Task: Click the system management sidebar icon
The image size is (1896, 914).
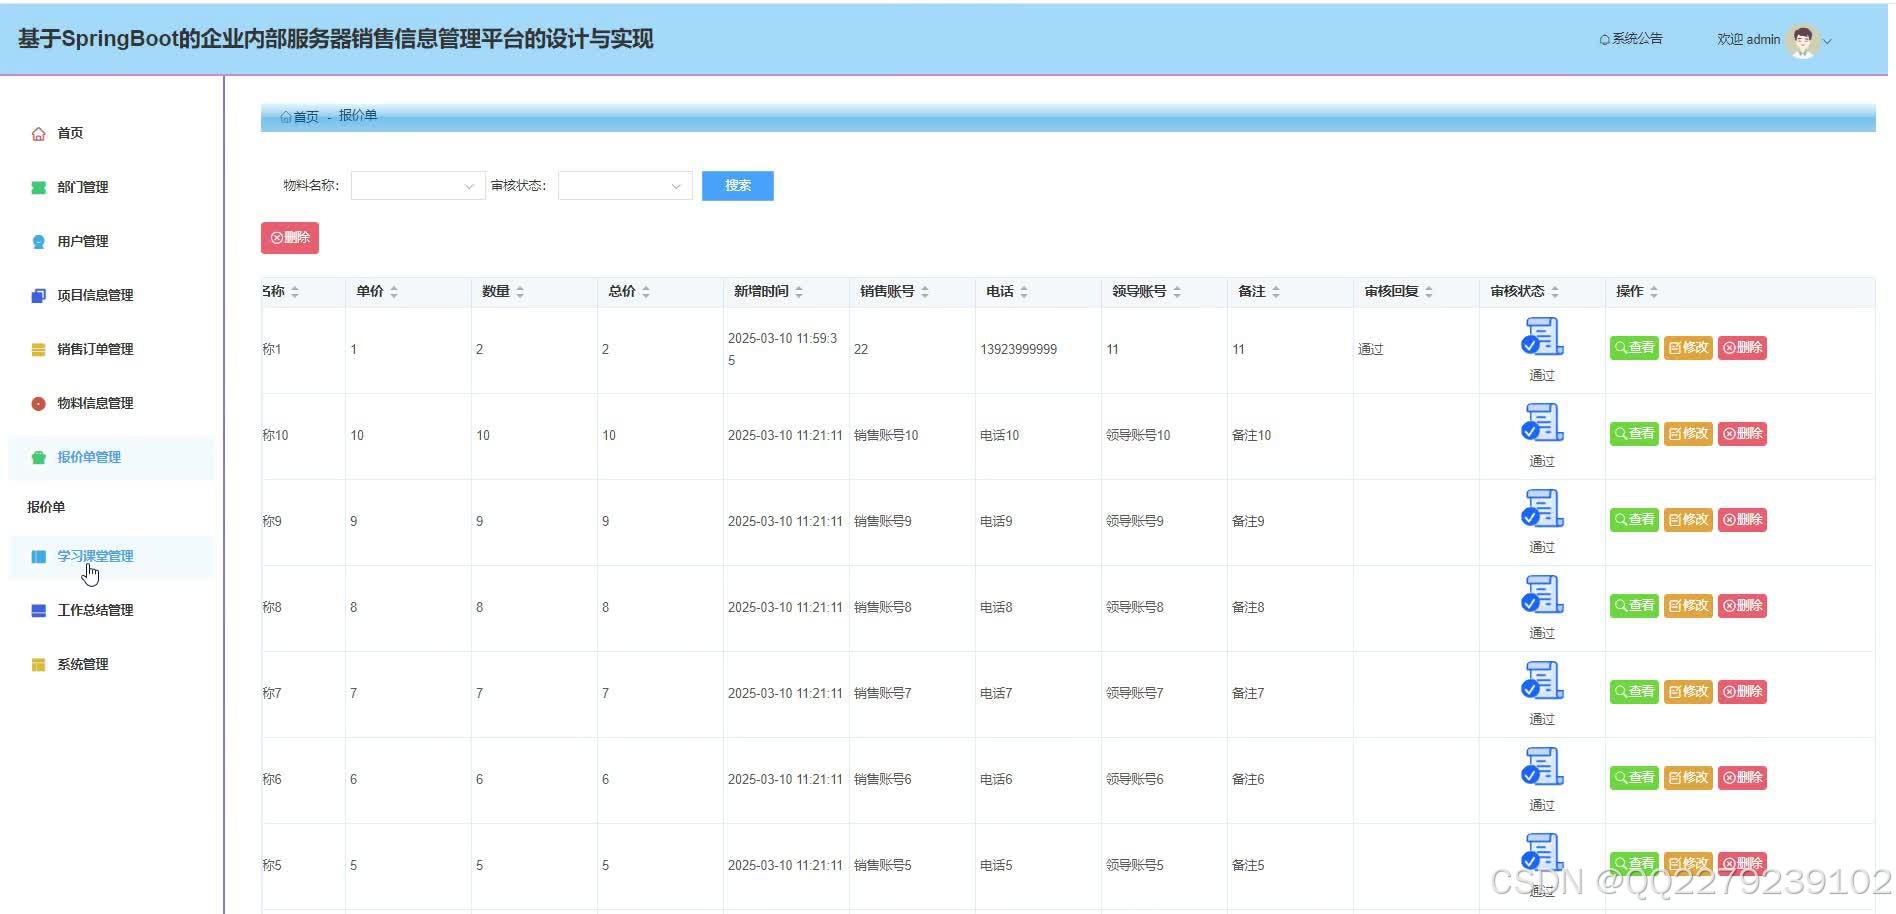Action: click(38, 665)
